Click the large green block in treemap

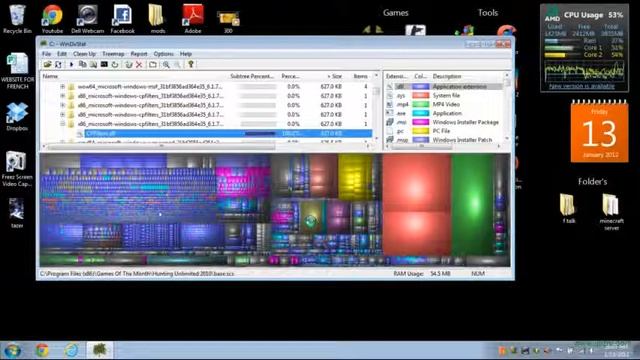[472, 204]
